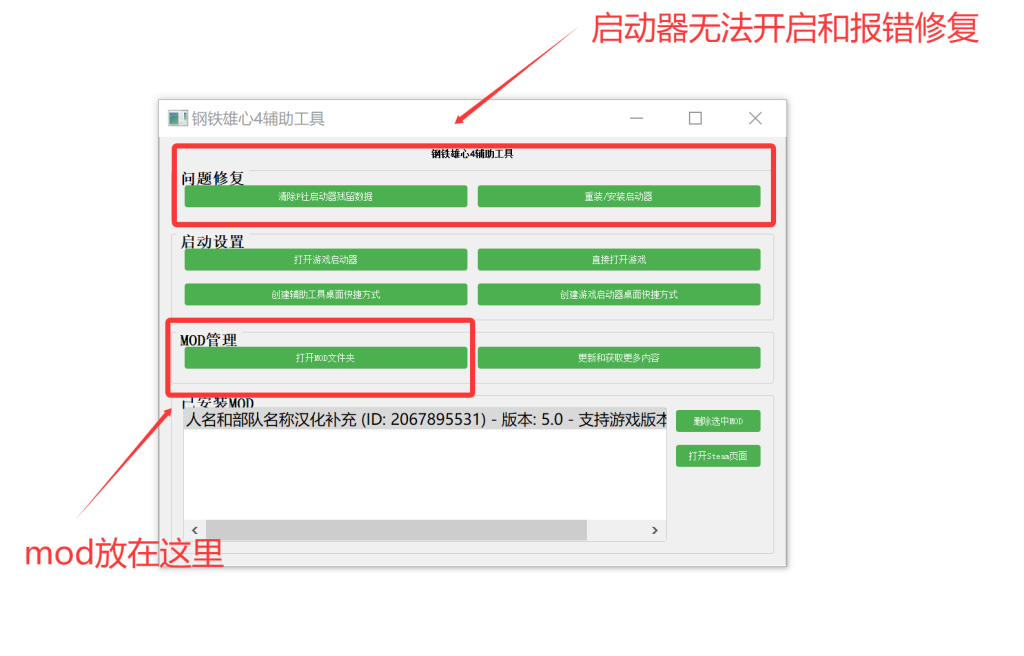Click the right arrow of the horizontal scrollbar
The image size is (1024, 656).
point(655,530)
